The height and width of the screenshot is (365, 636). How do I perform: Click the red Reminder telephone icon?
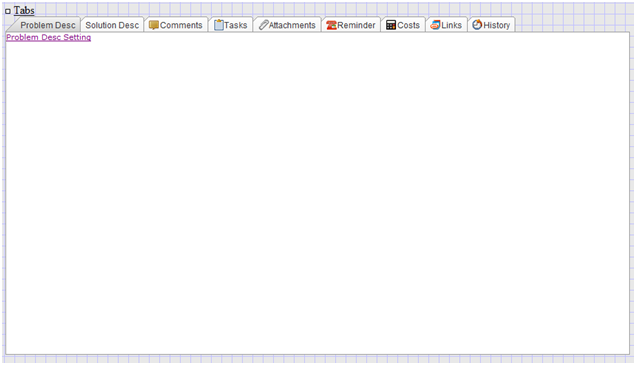click(x=331, y=25)
